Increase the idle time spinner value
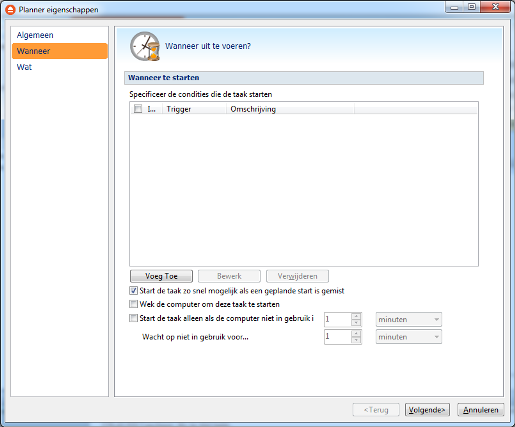Image resolution: width=515 pixels, height=427 pixels. [x=356, y=316]
